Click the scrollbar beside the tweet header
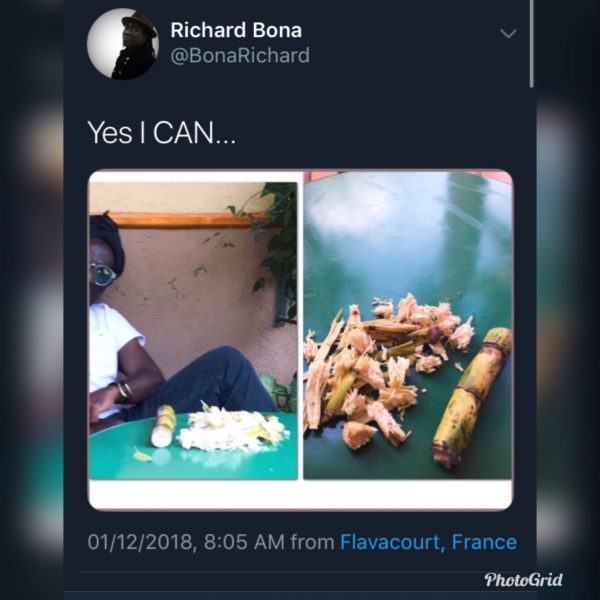The width and height of the screenshot is (600, 600). tap(532, 45)
